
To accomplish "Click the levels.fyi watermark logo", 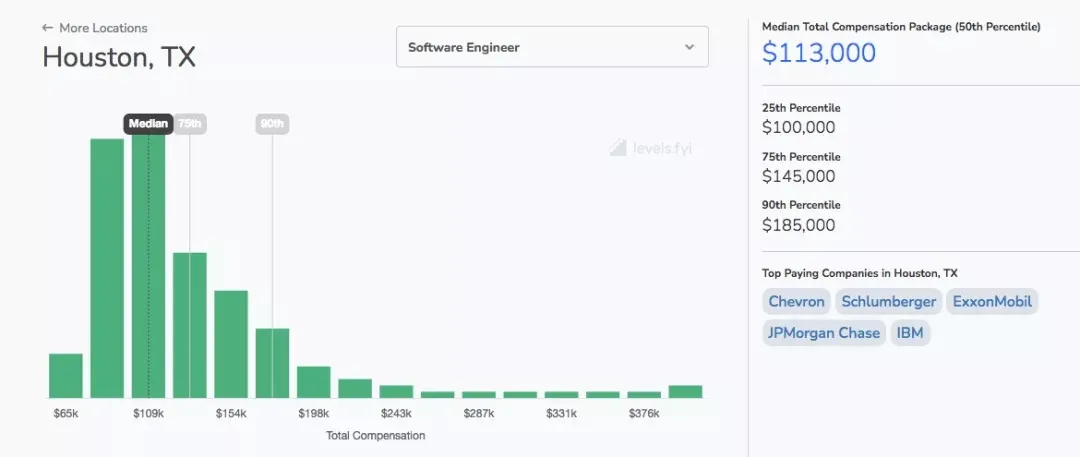I will pos(651,149).
